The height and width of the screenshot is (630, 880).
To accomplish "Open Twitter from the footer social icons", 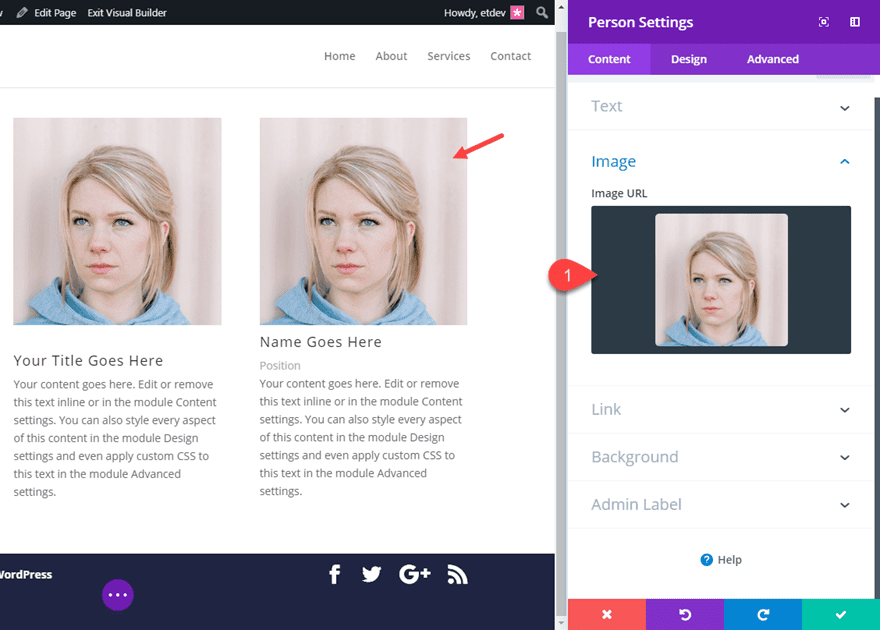I will point(371,574).
